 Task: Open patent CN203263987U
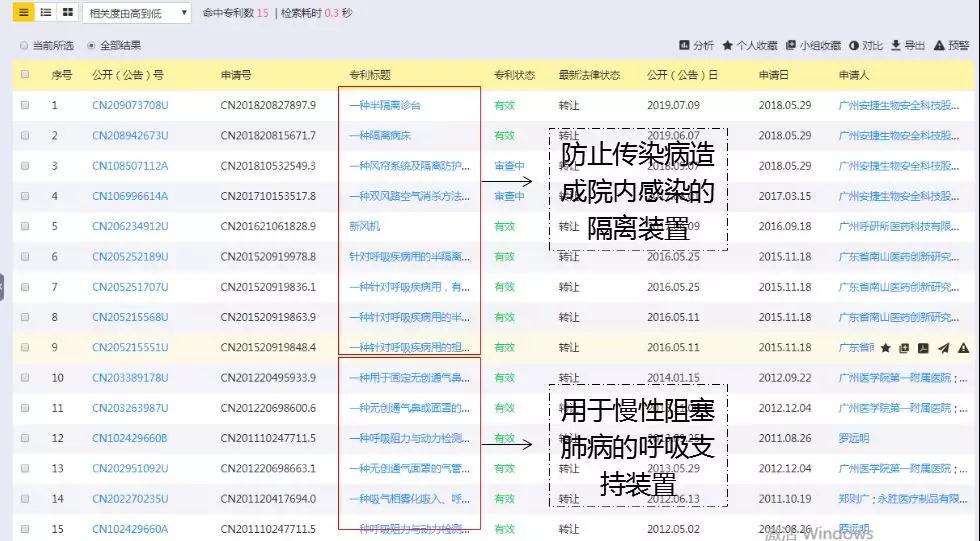[x=130, y=408]
